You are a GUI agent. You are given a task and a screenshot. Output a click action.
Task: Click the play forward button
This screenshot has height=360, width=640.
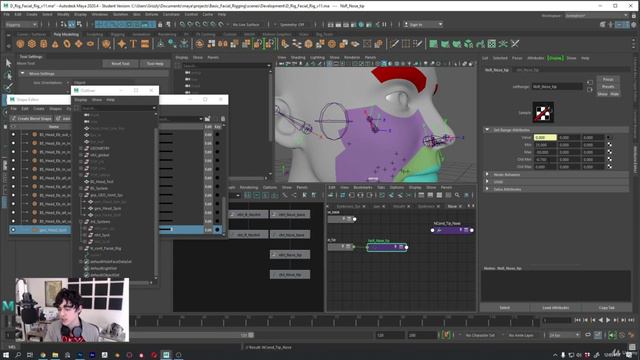pos(608,320)
